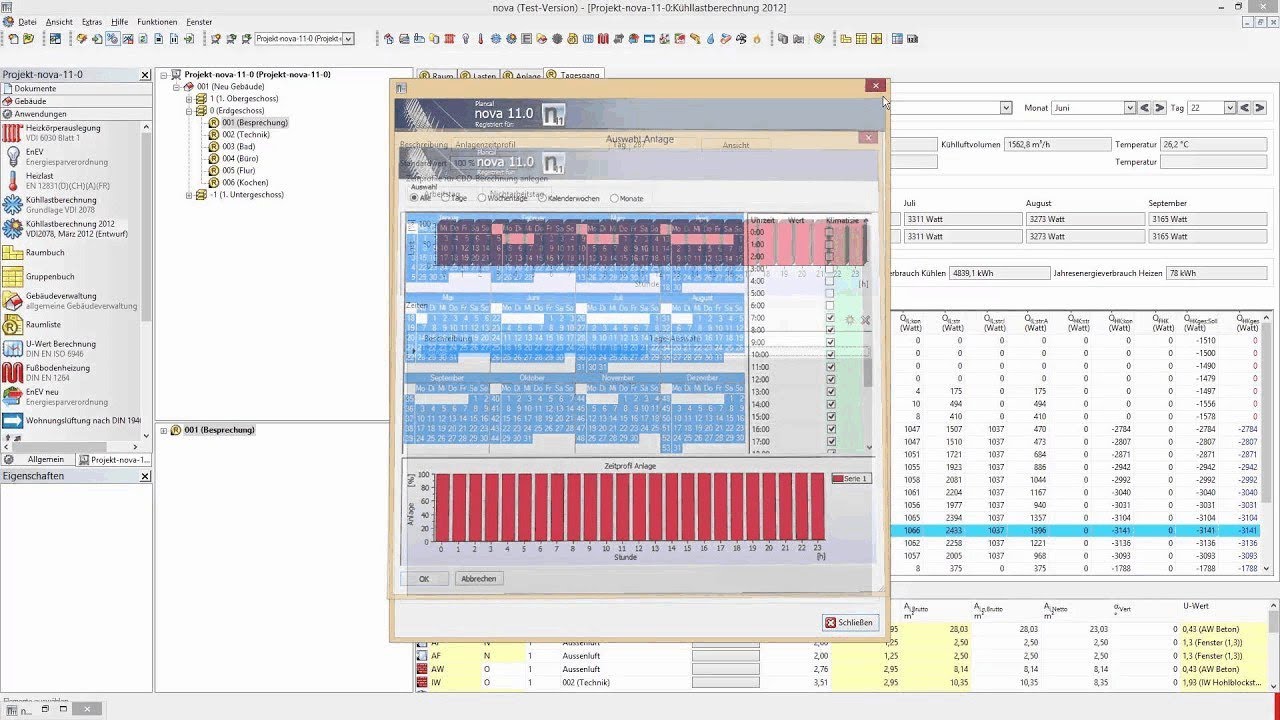The width and height of the screenshot is (1280, 720).
Task: Toggle the 13:00 checkbox
Action: 830,392
